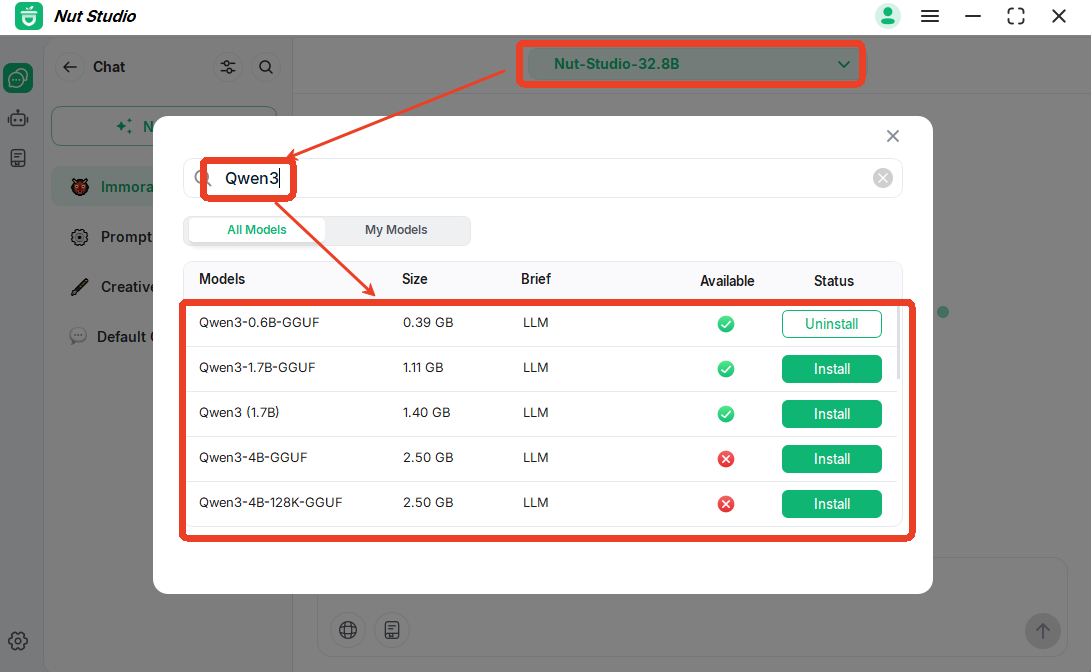The image size is (1091, 672).
Task: Click the Chat panel title
Action: [109, 67]
